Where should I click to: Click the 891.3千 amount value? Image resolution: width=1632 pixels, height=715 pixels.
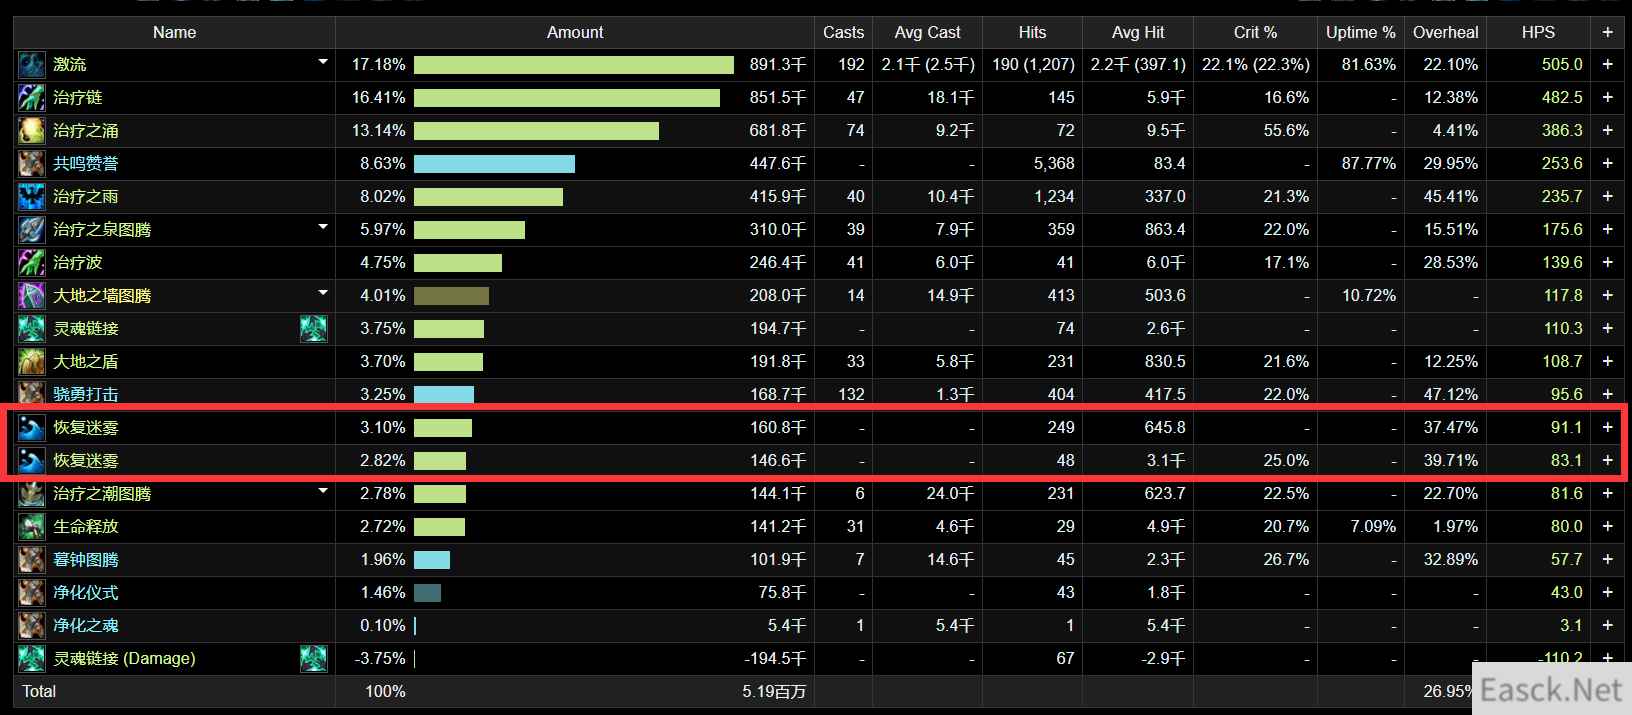tap(778, 65)
